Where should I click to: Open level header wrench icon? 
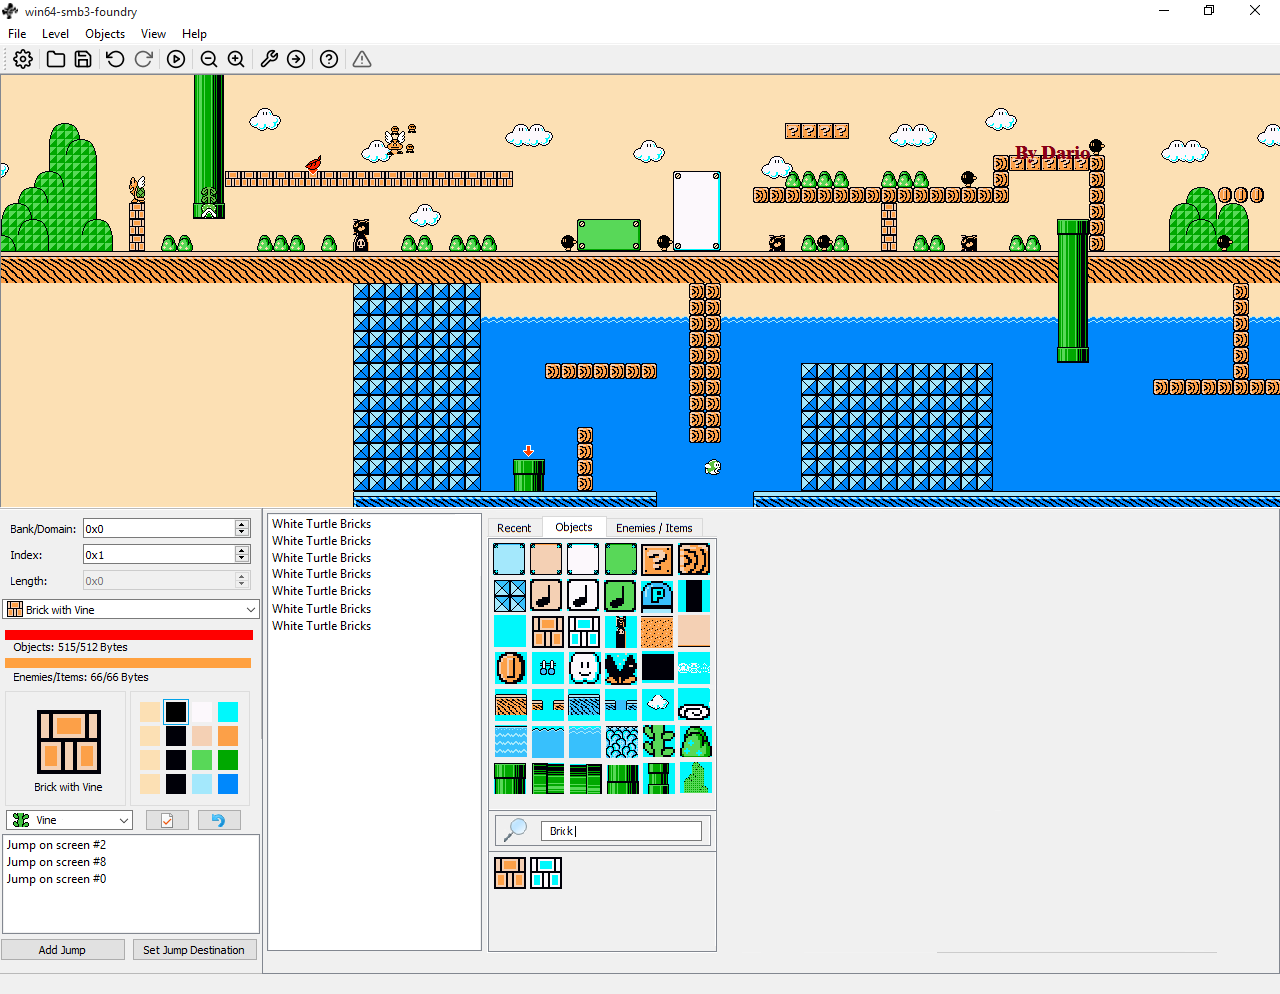[269, 59]
